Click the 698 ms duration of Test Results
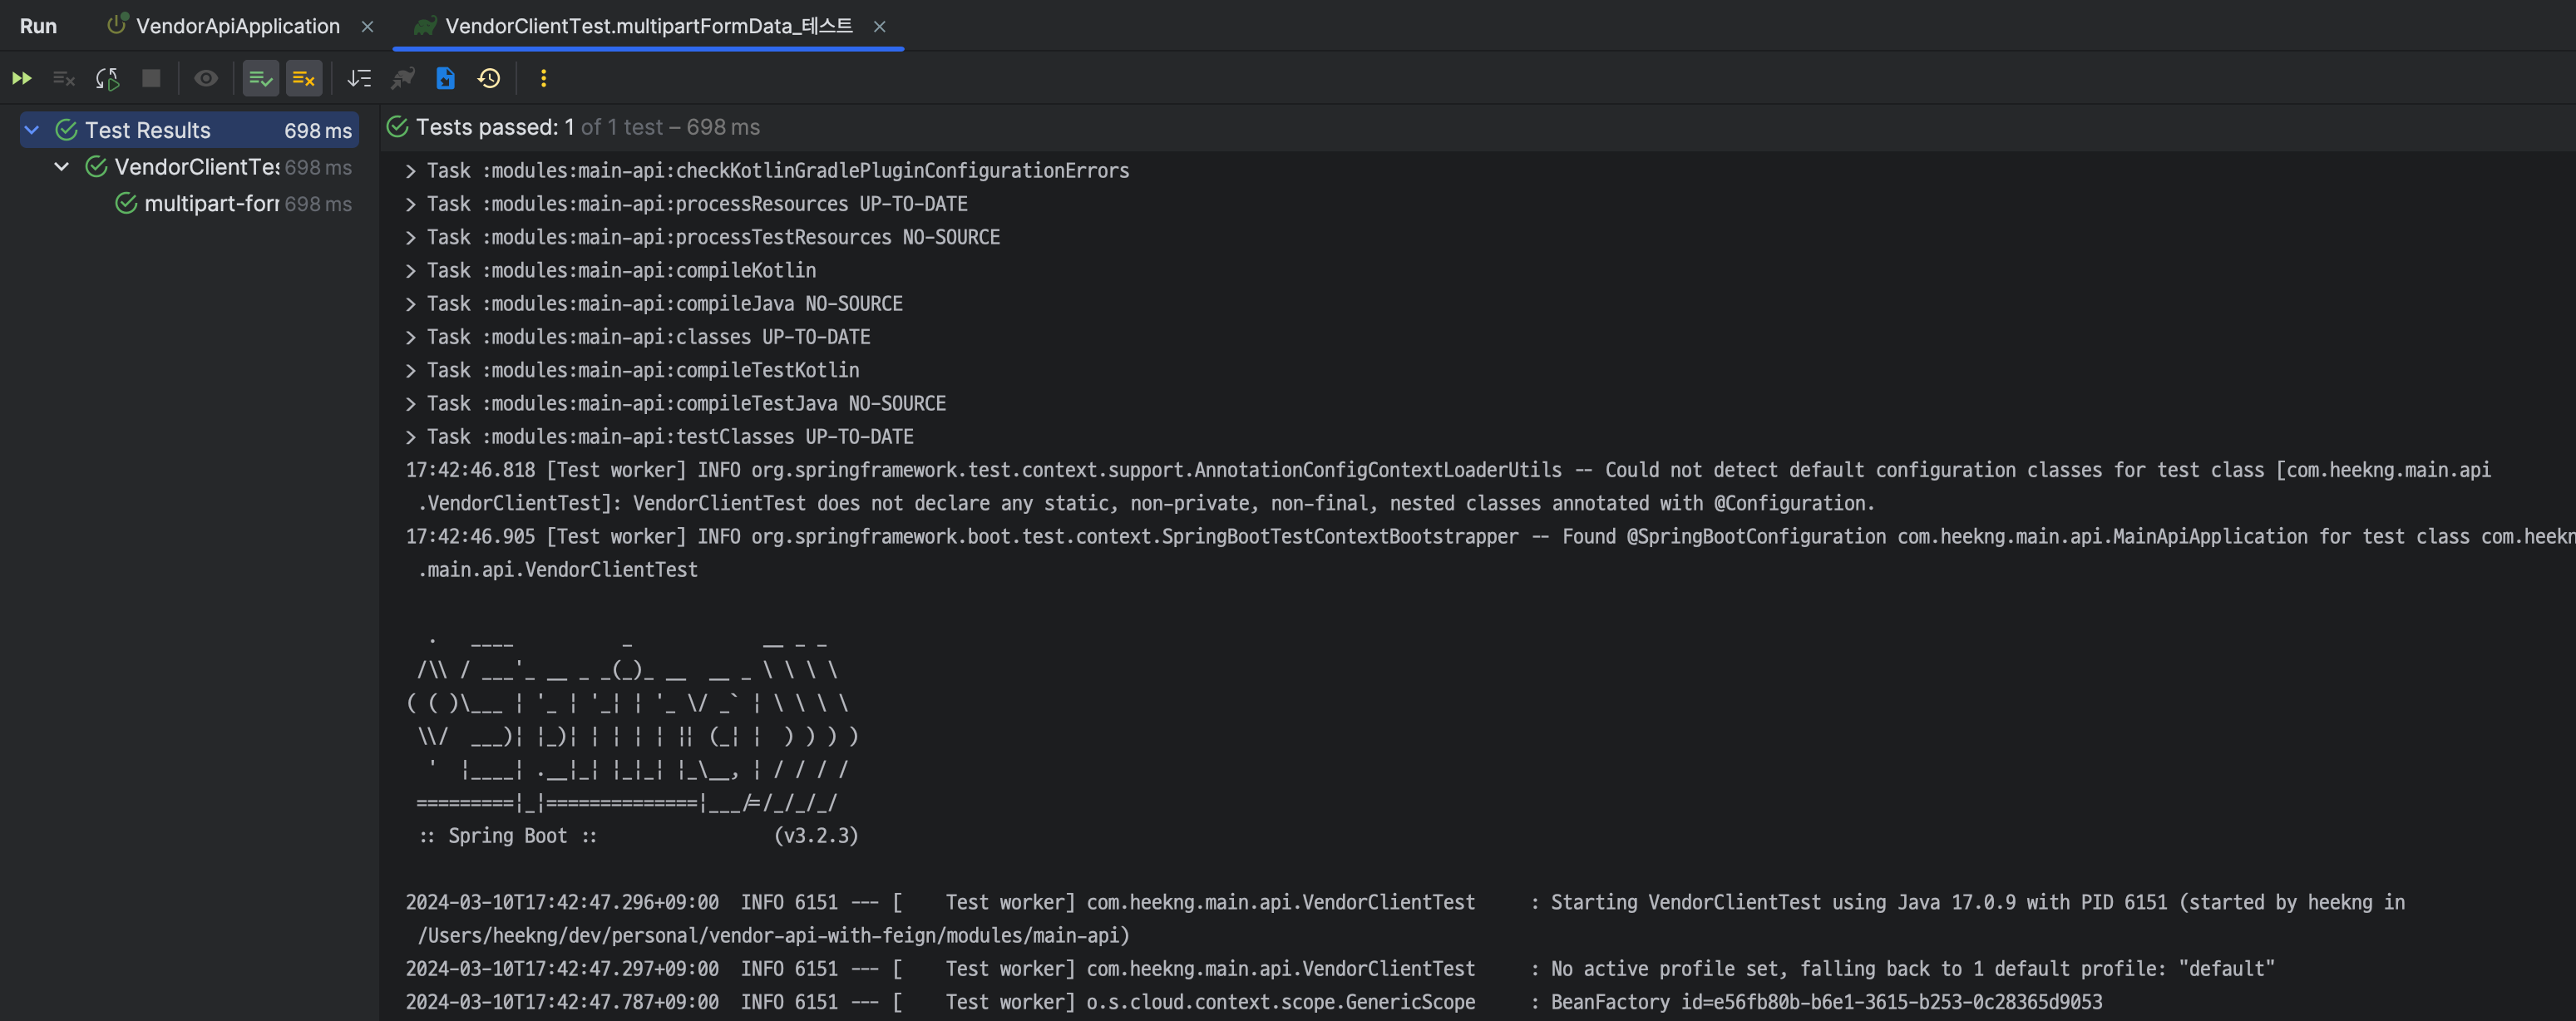This screenshot has height=1021, width=2576. pos(318,131)
